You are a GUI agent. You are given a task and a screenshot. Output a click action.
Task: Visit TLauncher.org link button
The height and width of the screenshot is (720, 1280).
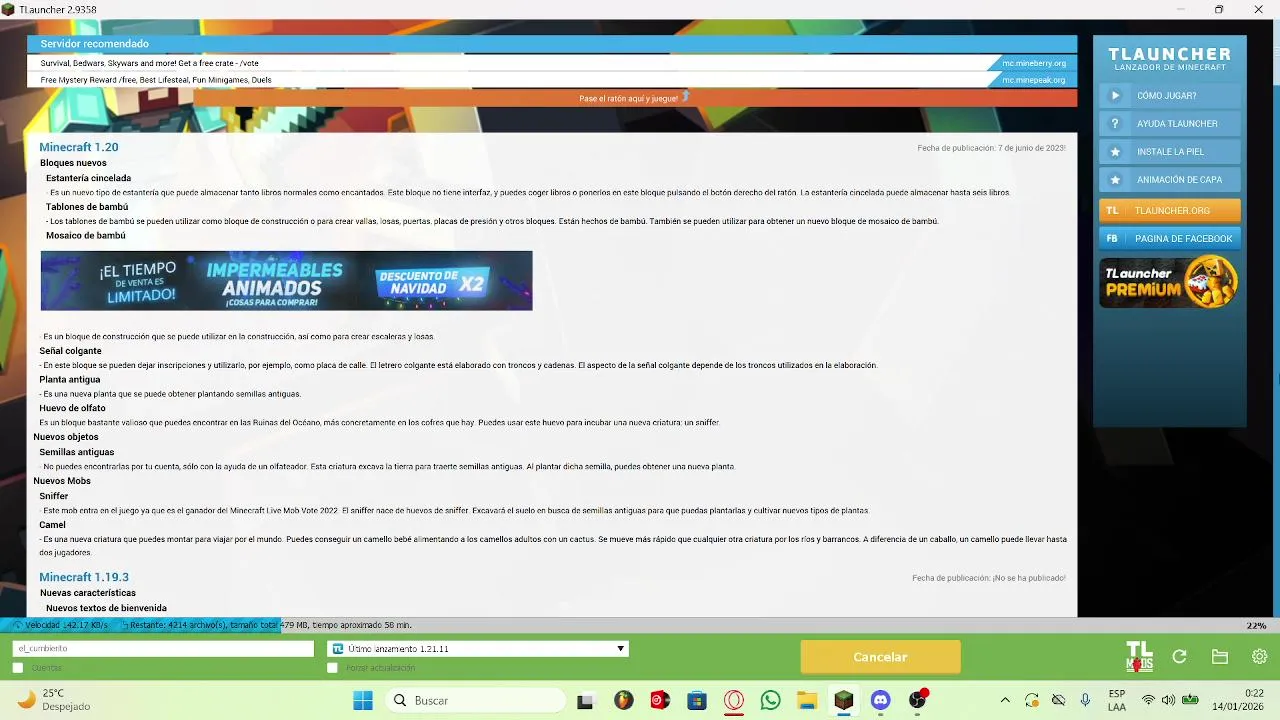point(1169,211)
